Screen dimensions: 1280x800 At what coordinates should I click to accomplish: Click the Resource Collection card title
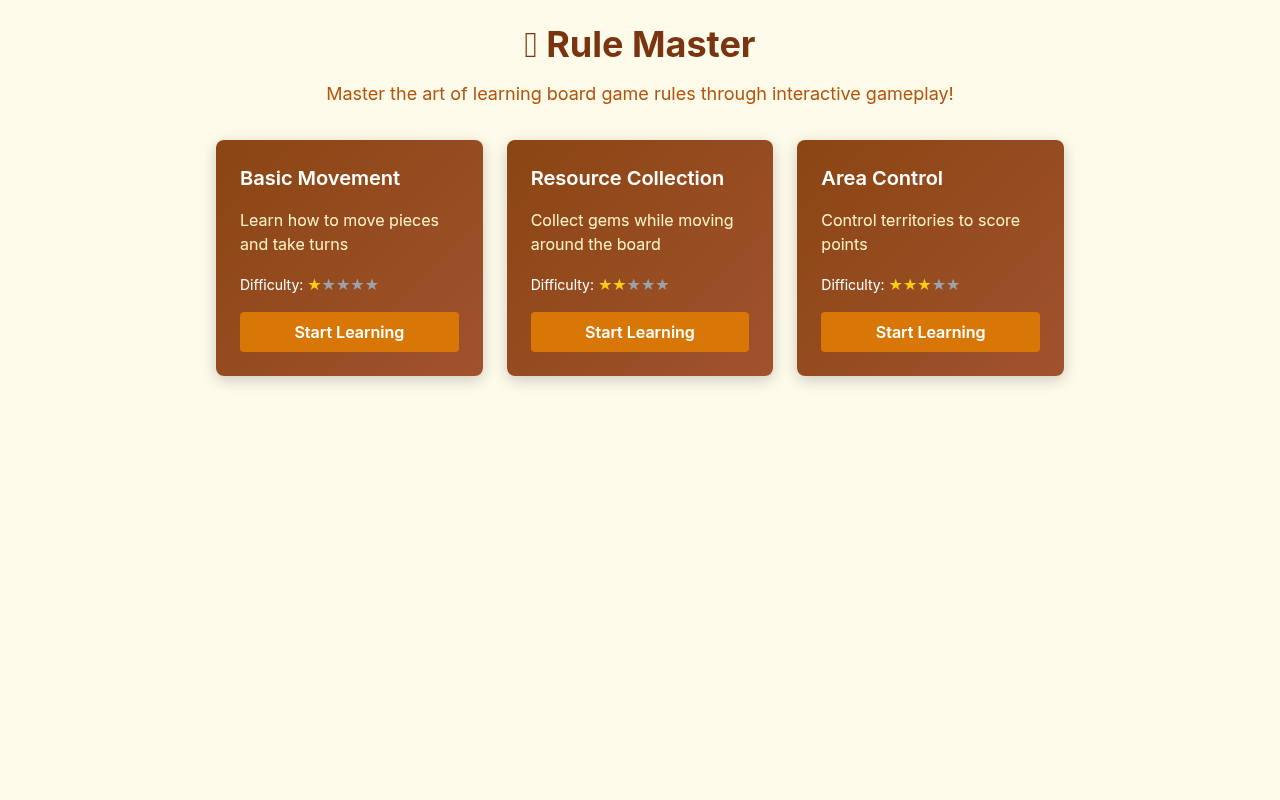pyautogui.click(x=627, y=178)
